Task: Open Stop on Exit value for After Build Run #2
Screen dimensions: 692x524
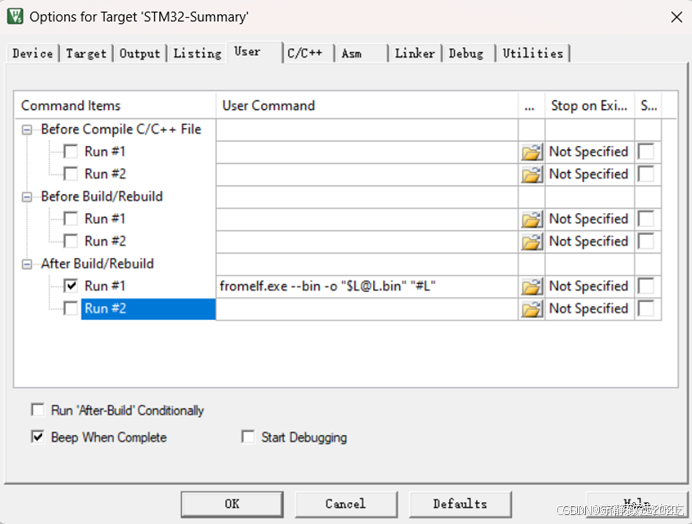Action: [589, 308]
